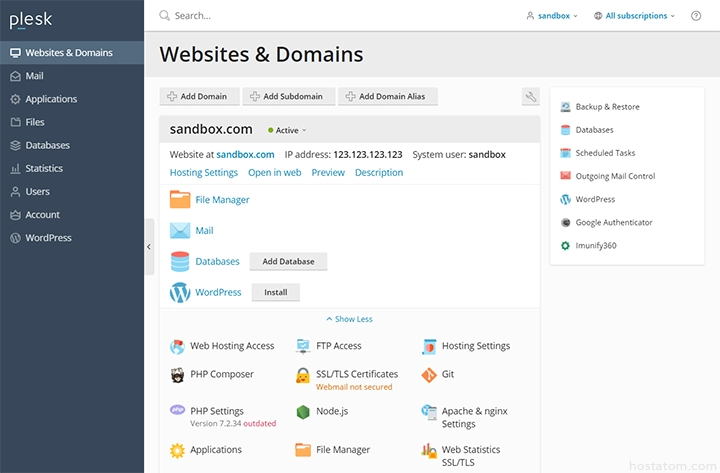Open PHP Settings
Screen dimensions: 720x473
217,411
